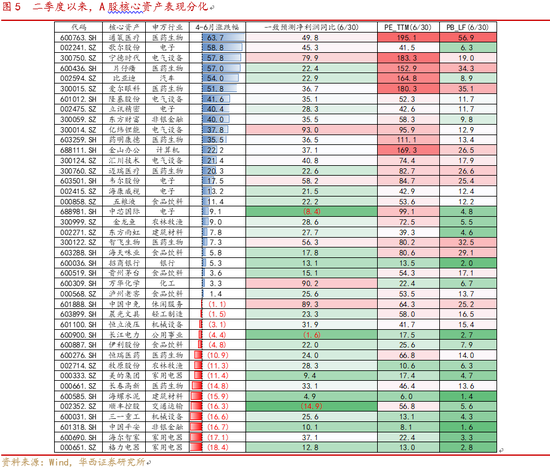Select profit growth value 79.9
The height and width of the screenshot is (468, 550).
point(311,58)
